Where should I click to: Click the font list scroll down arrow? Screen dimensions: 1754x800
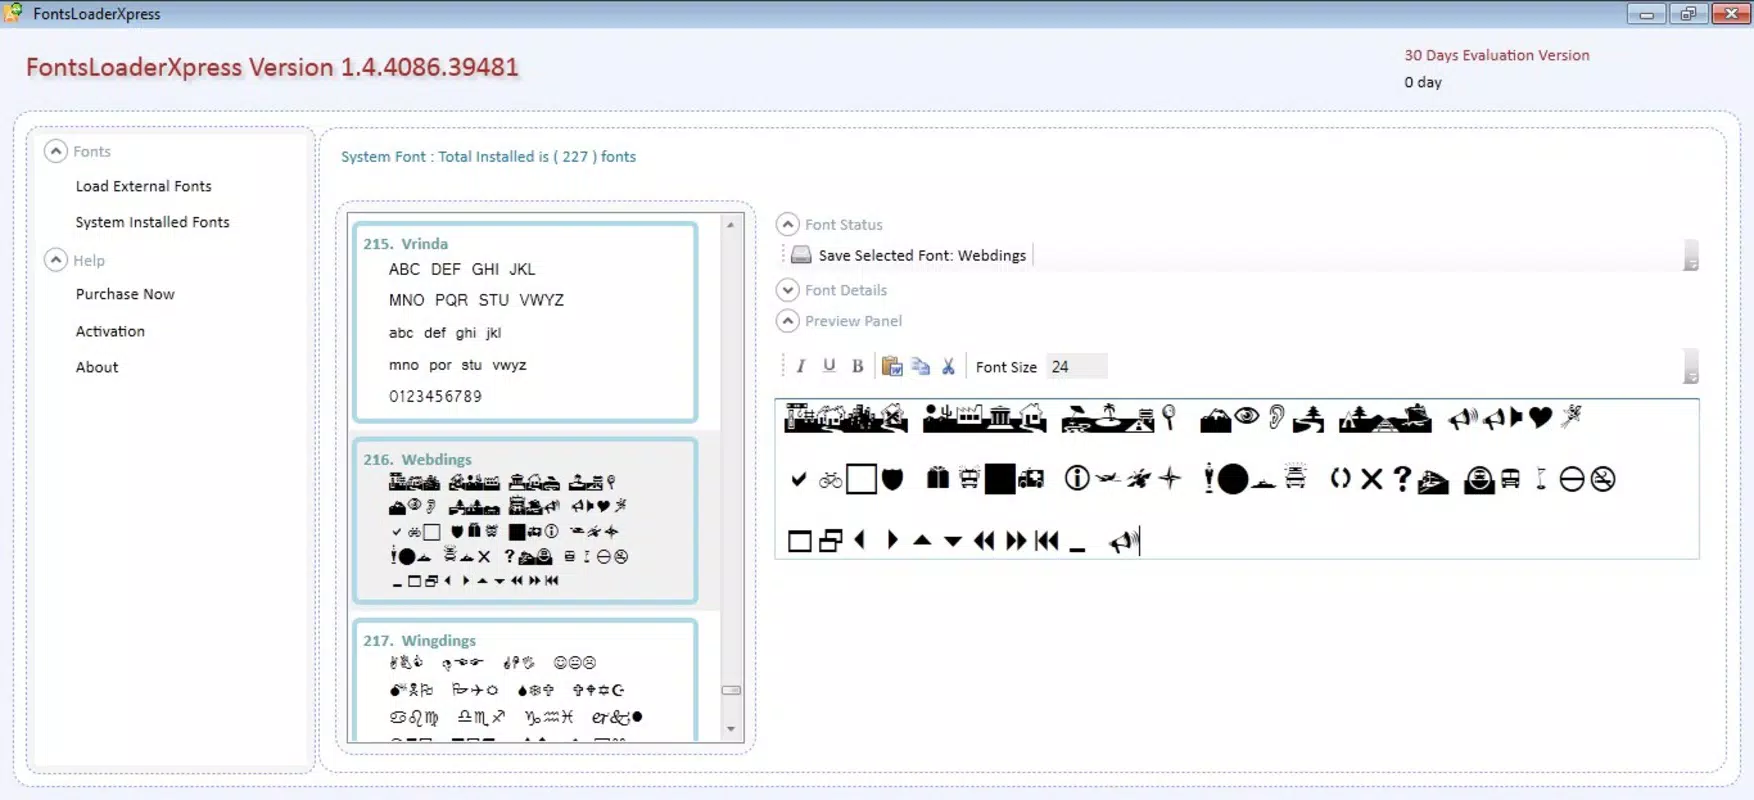[x=731, y=729]
